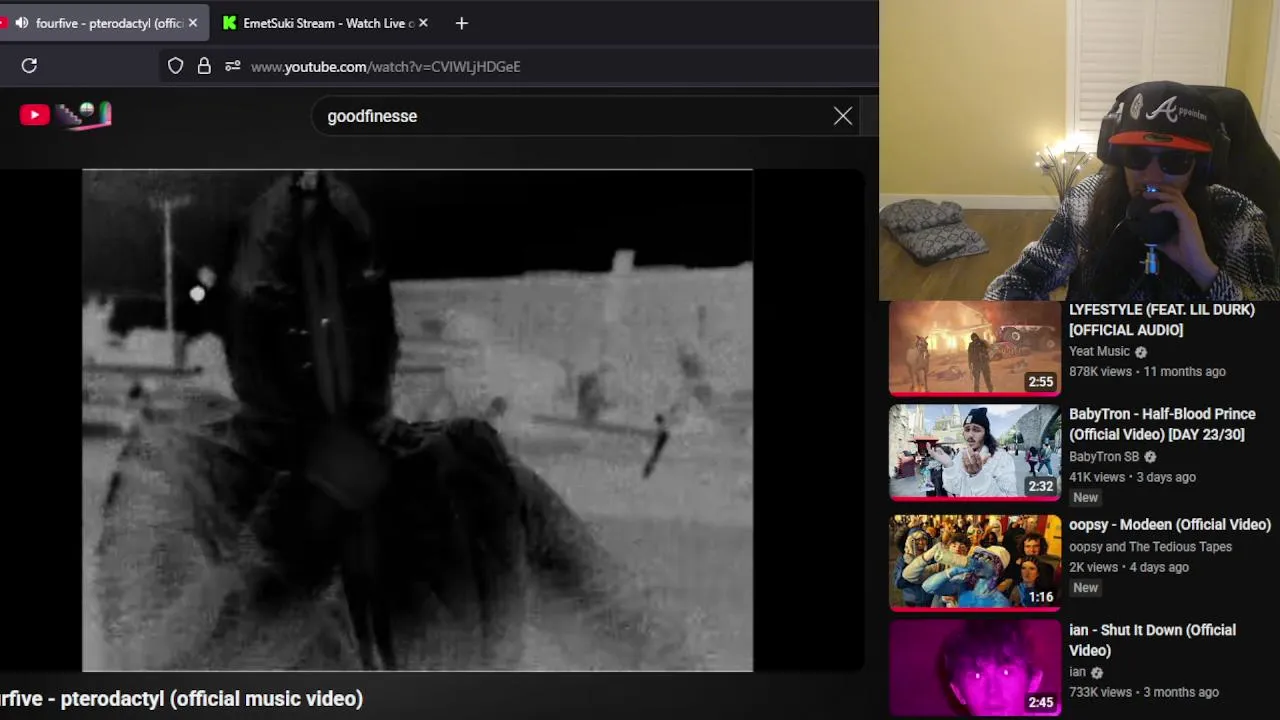Click the BabyTron SB verified badge
Screen dimensions: 1280x720
click(x=1150, y=457)
